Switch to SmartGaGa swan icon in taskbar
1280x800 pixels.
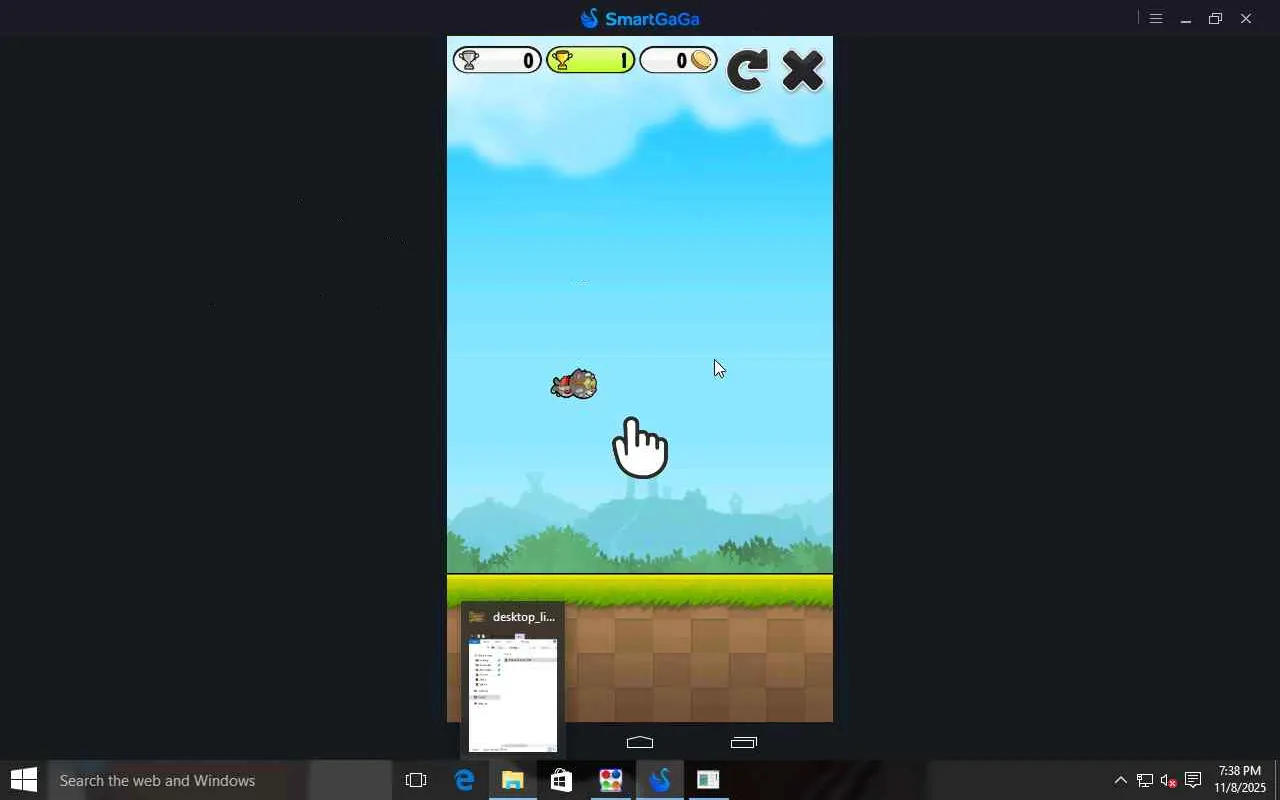[659, 780]
